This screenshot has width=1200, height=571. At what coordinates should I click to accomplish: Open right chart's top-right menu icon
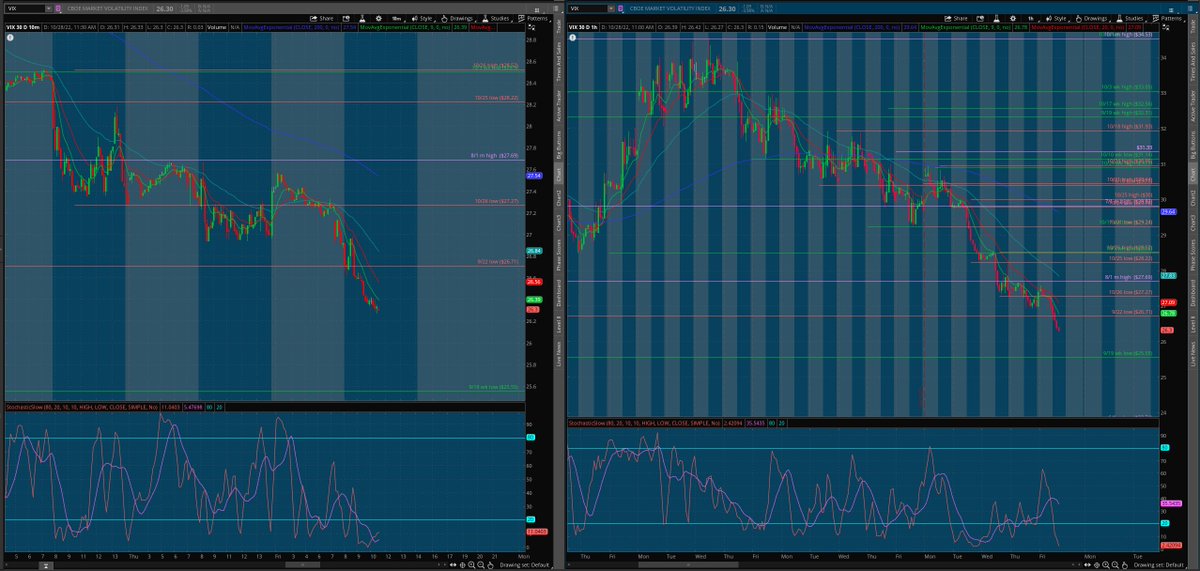click(x=1171, y=9)
